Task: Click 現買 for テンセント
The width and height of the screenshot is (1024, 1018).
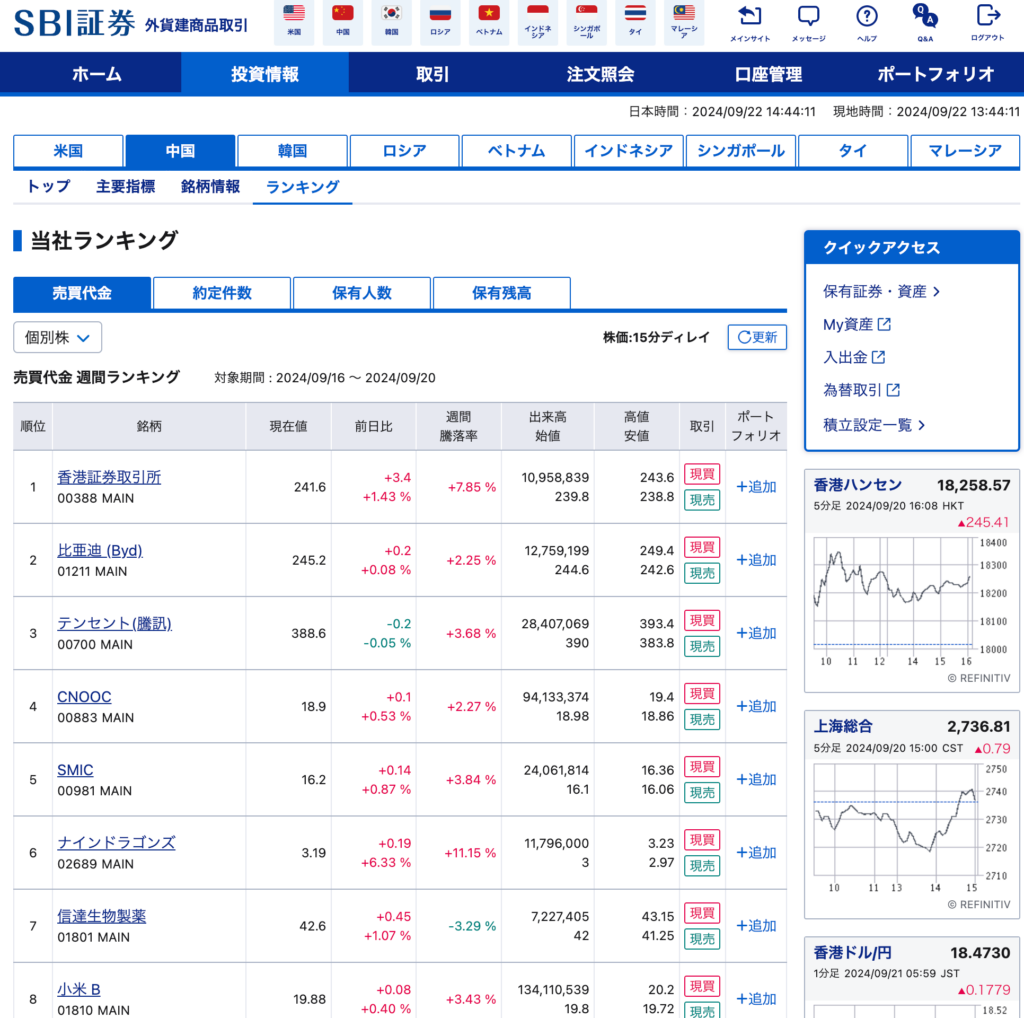Action: pos(702,620)
